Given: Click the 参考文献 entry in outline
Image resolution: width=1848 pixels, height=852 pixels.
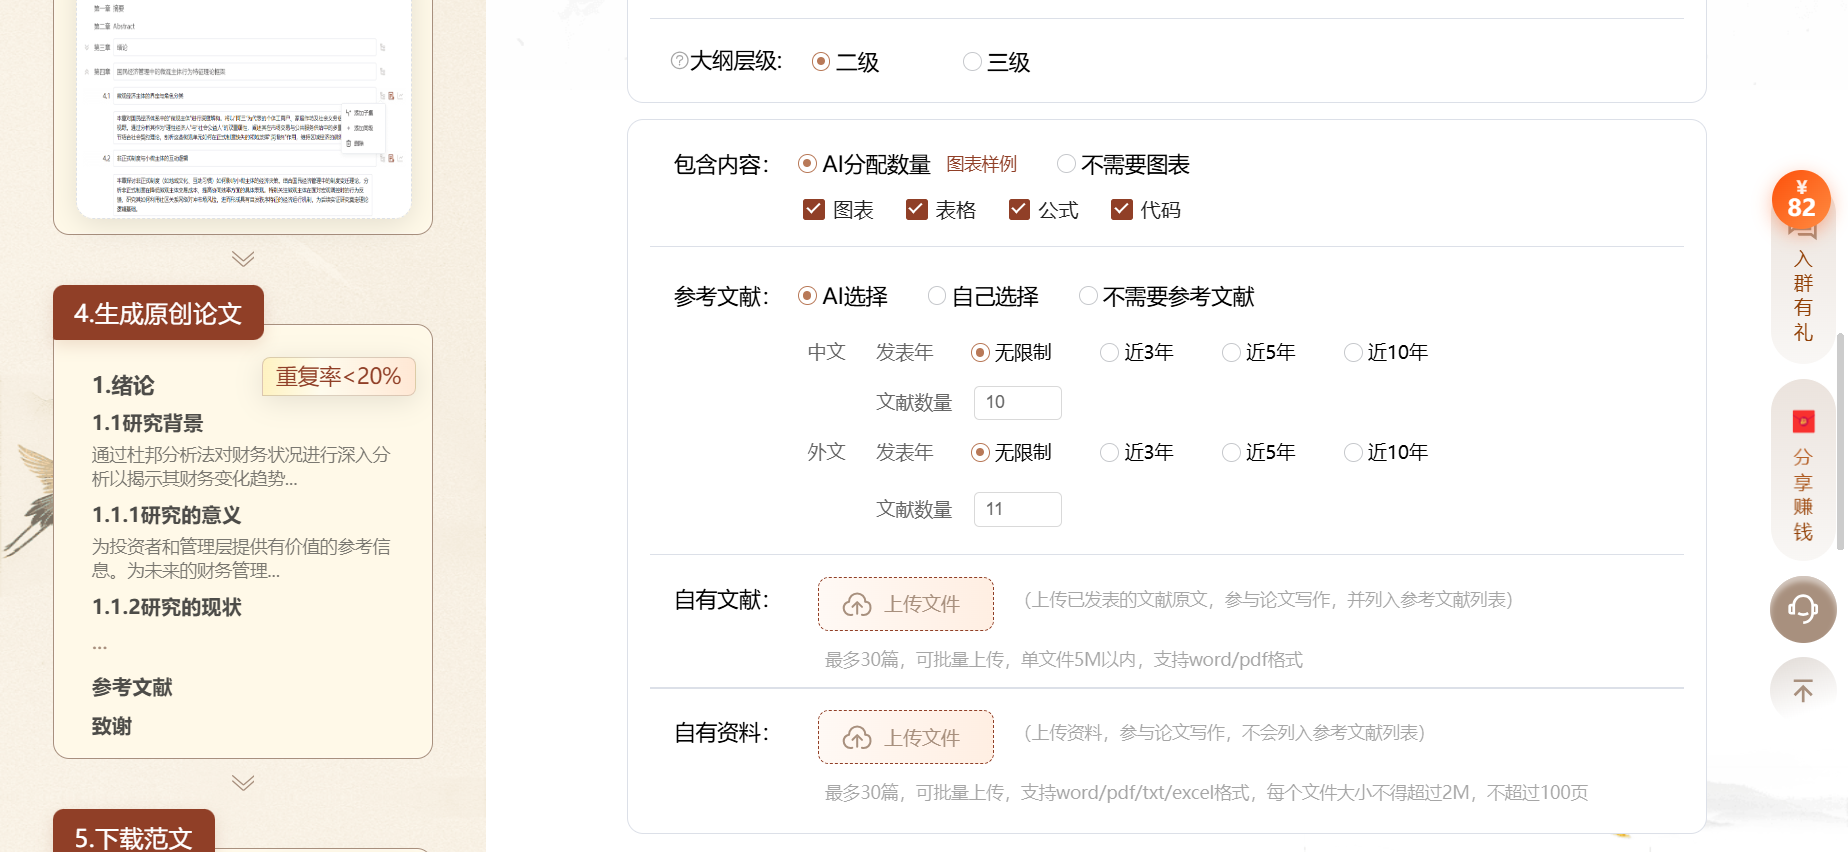Looking at the screenshot, I should click(132, 687).
